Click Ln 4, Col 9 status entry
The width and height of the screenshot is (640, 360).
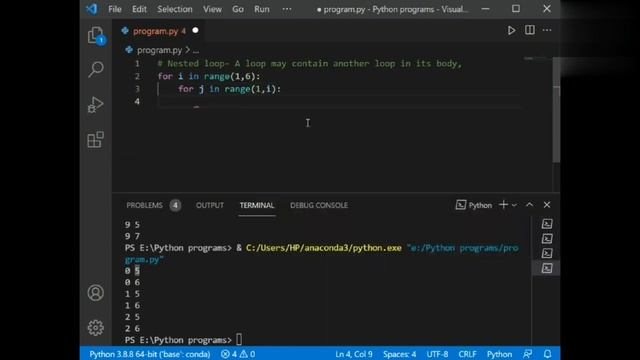(x=354, y=354)
